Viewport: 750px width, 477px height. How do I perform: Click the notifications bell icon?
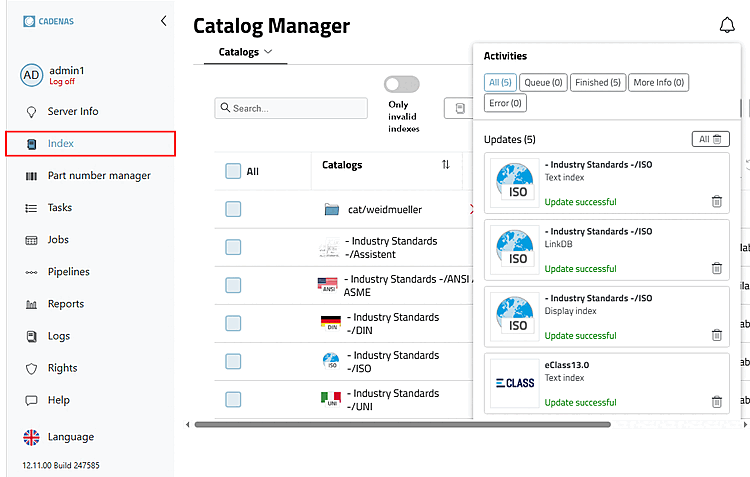[727, 26]
